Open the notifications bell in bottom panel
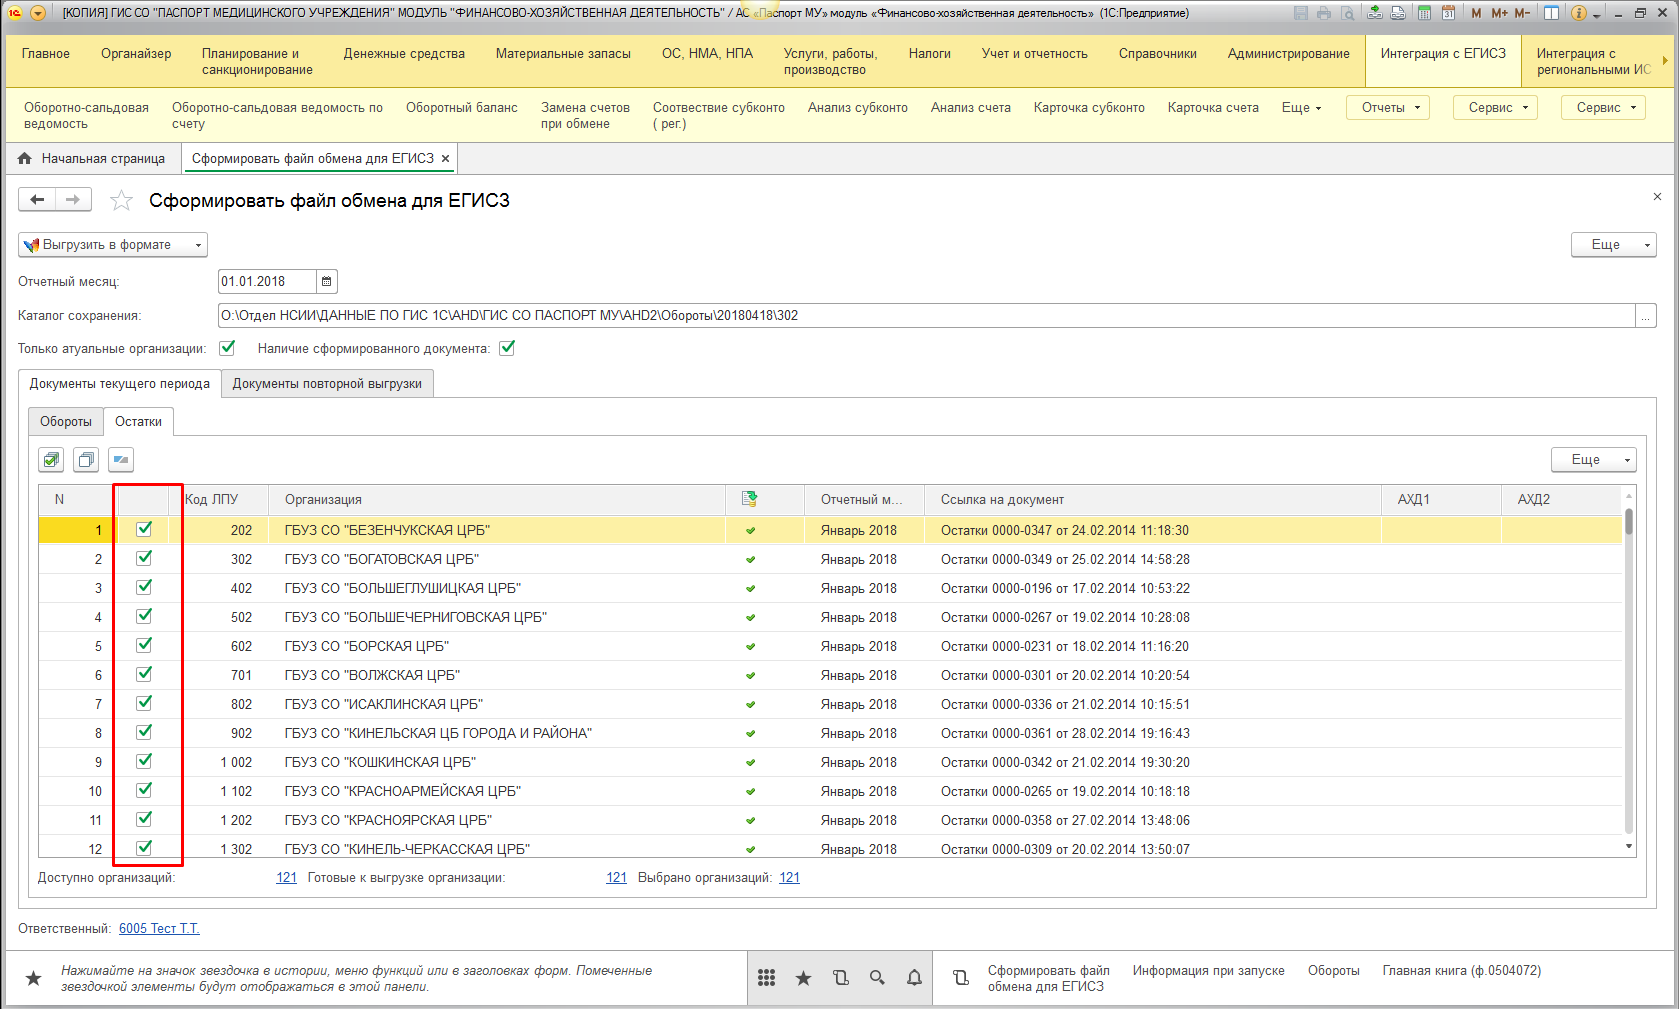The height and width of the screenshot is (1009, 1679). [914, 978]
